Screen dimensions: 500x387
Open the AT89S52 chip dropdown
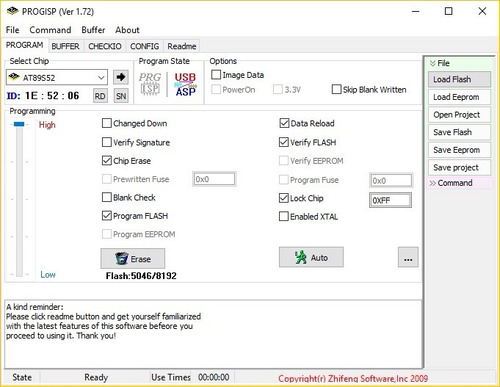101,78
